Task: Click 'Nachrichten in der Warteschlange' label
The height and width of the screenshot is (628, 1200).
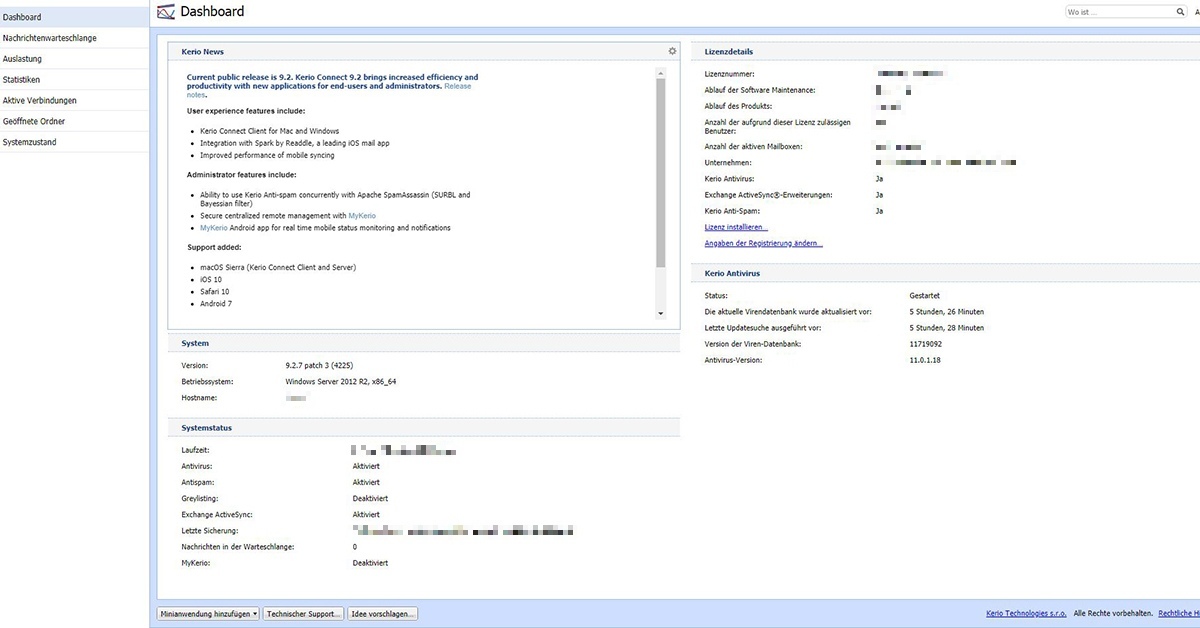Action: click(238, 547)
